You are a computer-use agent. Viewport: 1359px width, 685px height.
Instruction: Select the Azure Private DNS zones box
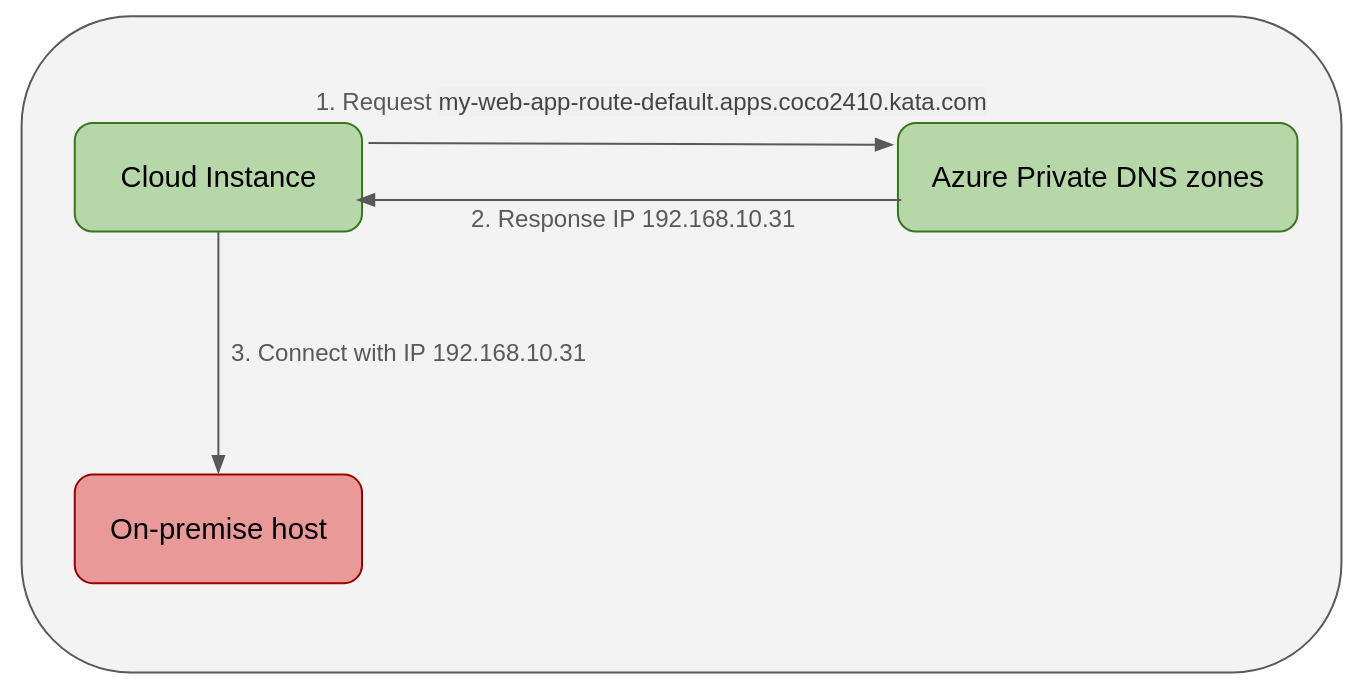[x=1097, y=177]
